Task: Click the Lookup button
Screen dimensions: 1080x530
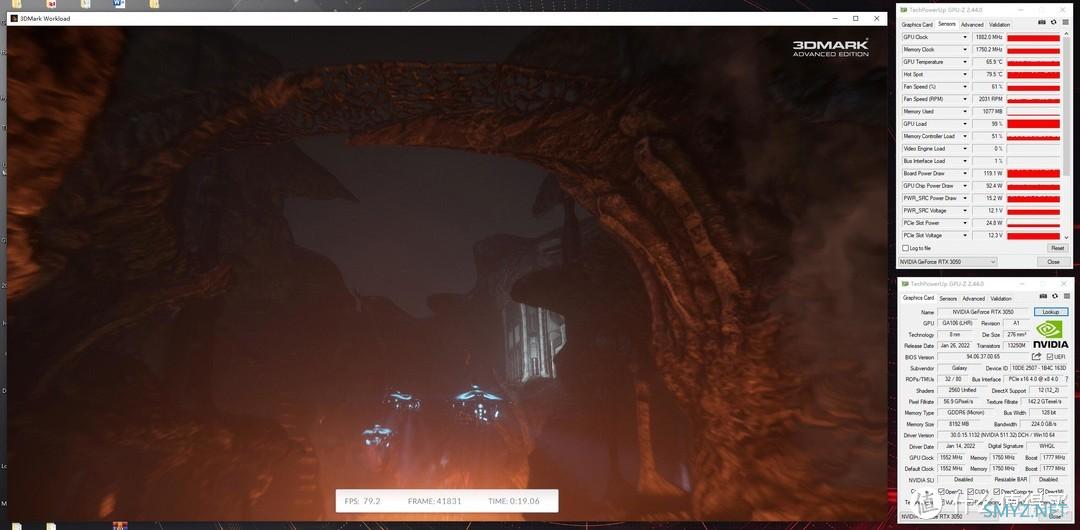Action: tap(1050, 312)
